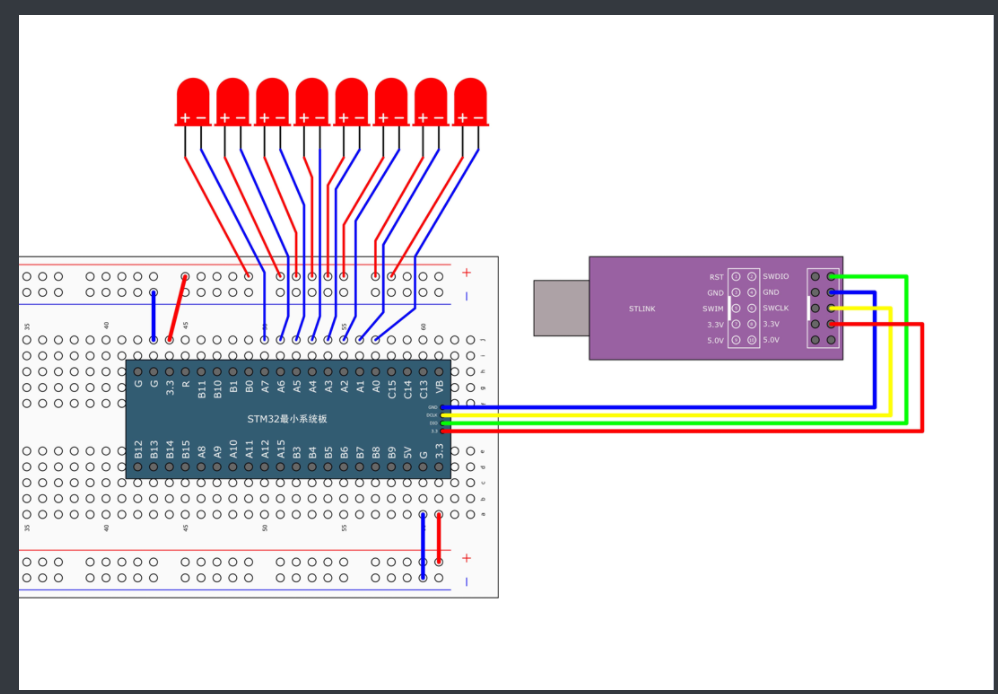Click pin label A3 on STM32 board
998x694 pixels.
point(328,388)
